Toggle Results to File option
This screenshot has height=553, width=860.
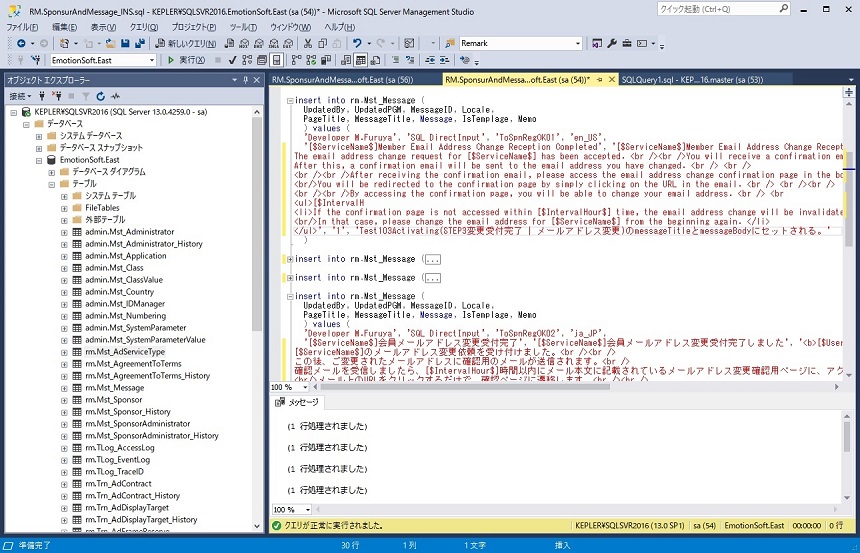click(x=375, y=60)
